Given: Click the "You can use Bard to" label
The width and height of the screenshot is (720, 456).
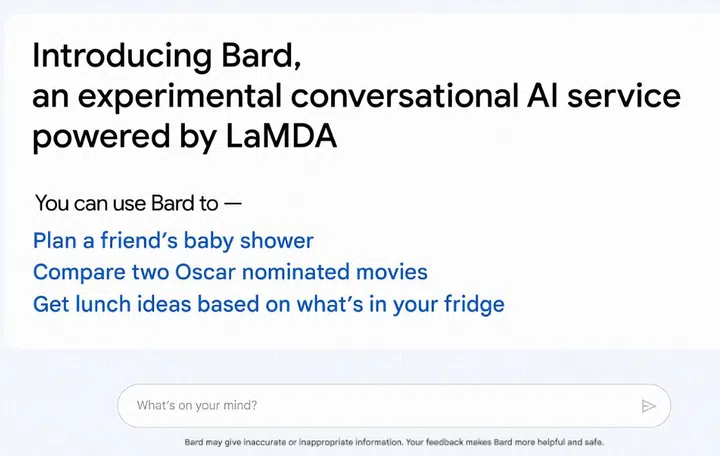Looking at the screenshot, I should coord(138,204).
